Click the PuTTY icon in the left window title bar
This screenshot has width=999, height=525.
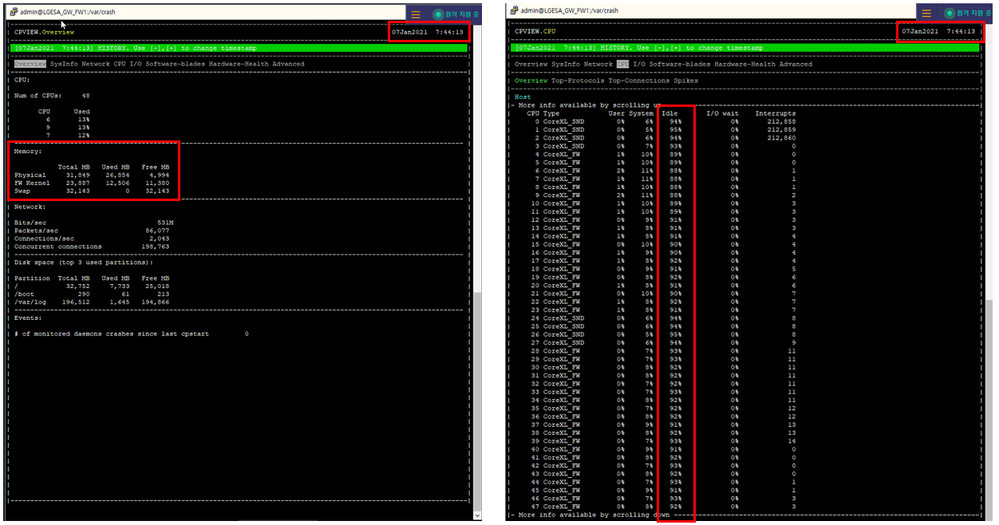[10, 12]
